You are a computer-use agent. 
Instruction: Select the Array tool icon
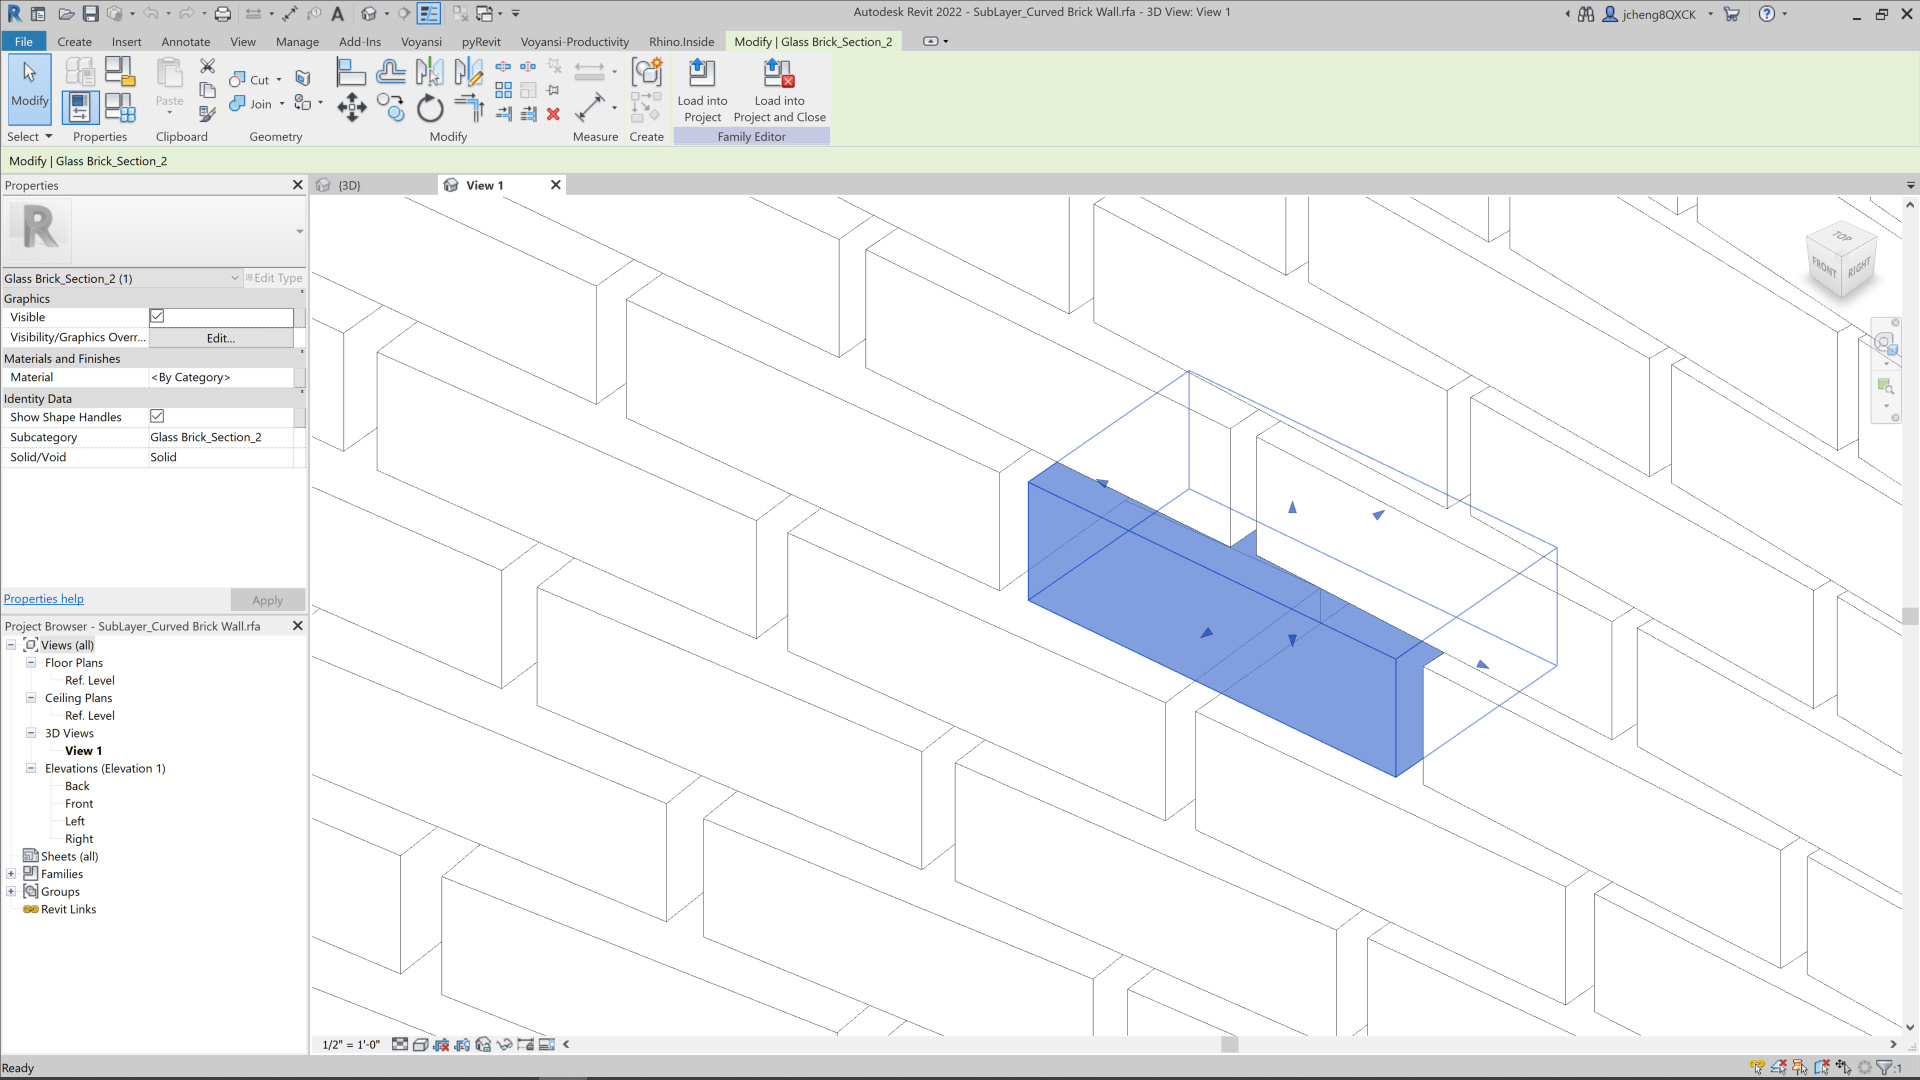point(503,91)
